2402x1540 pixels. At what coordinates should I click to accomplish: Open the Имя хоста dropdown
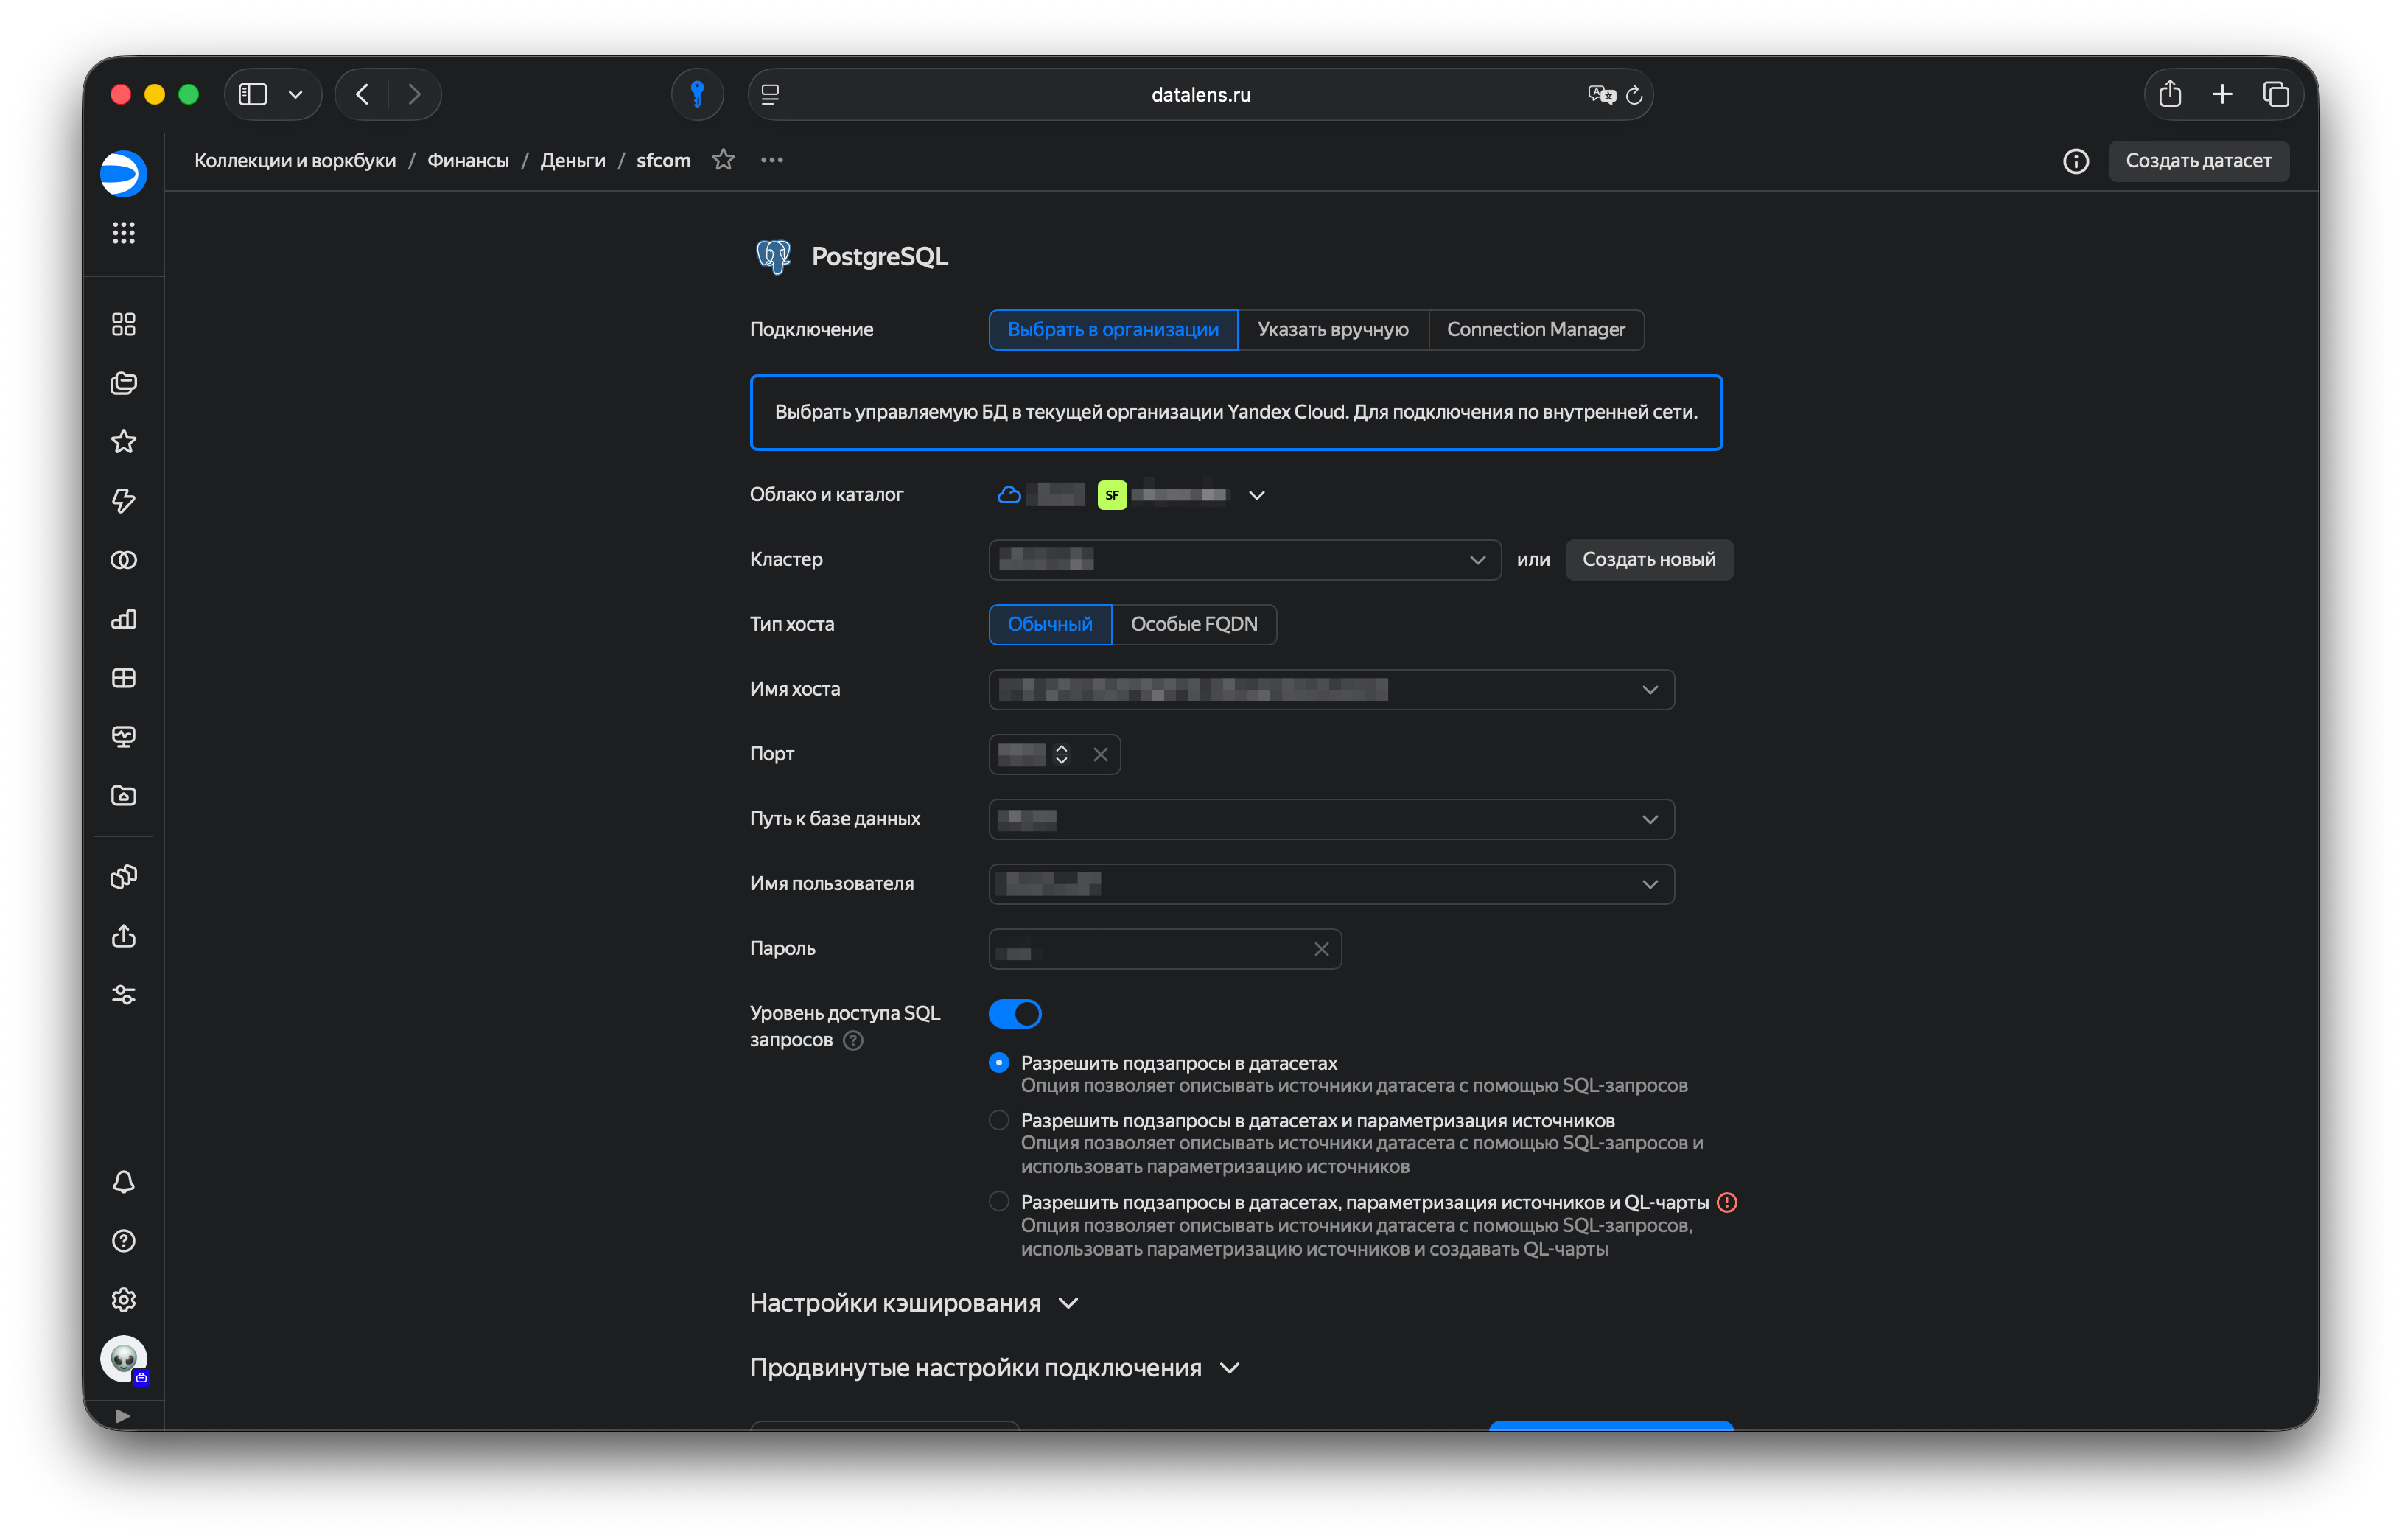(x=1331, y=690)
